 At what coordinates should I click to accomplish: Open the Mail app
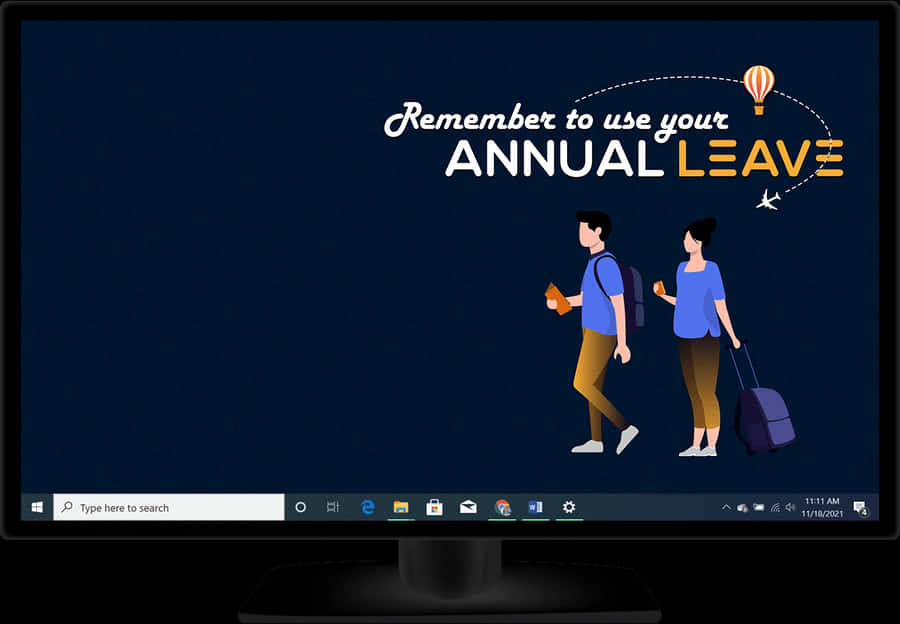(468, 507)
